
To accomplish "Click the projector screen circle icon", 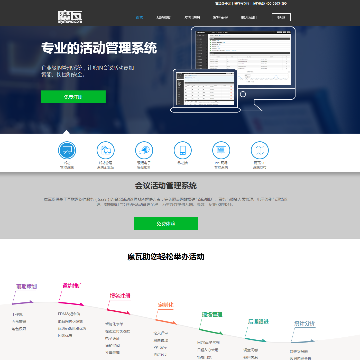I will click(221, 150).
